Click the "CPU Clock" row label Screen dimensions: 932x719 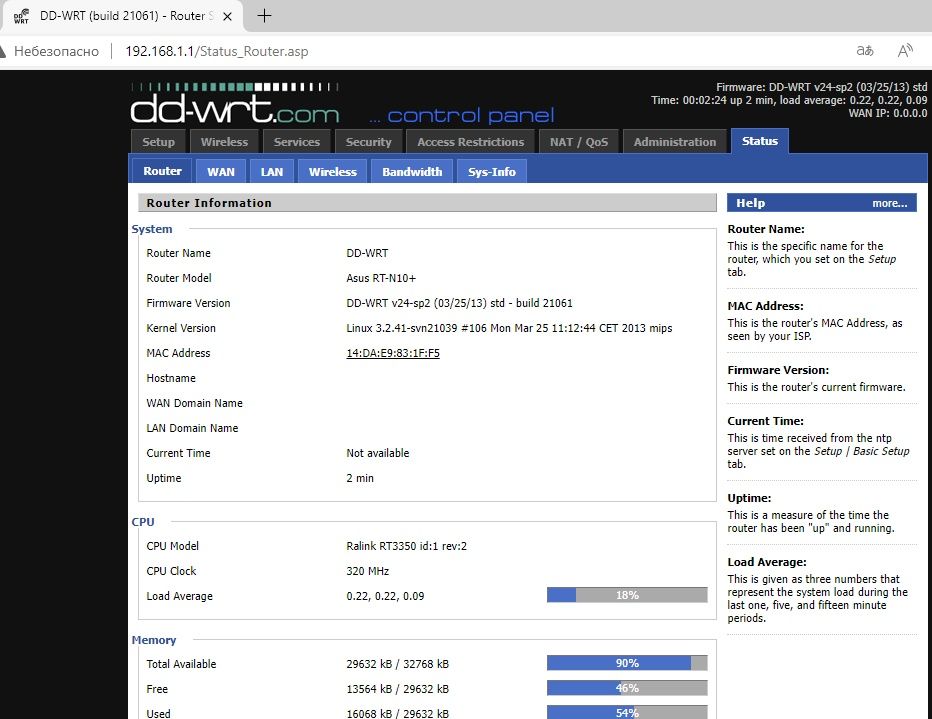171,571
